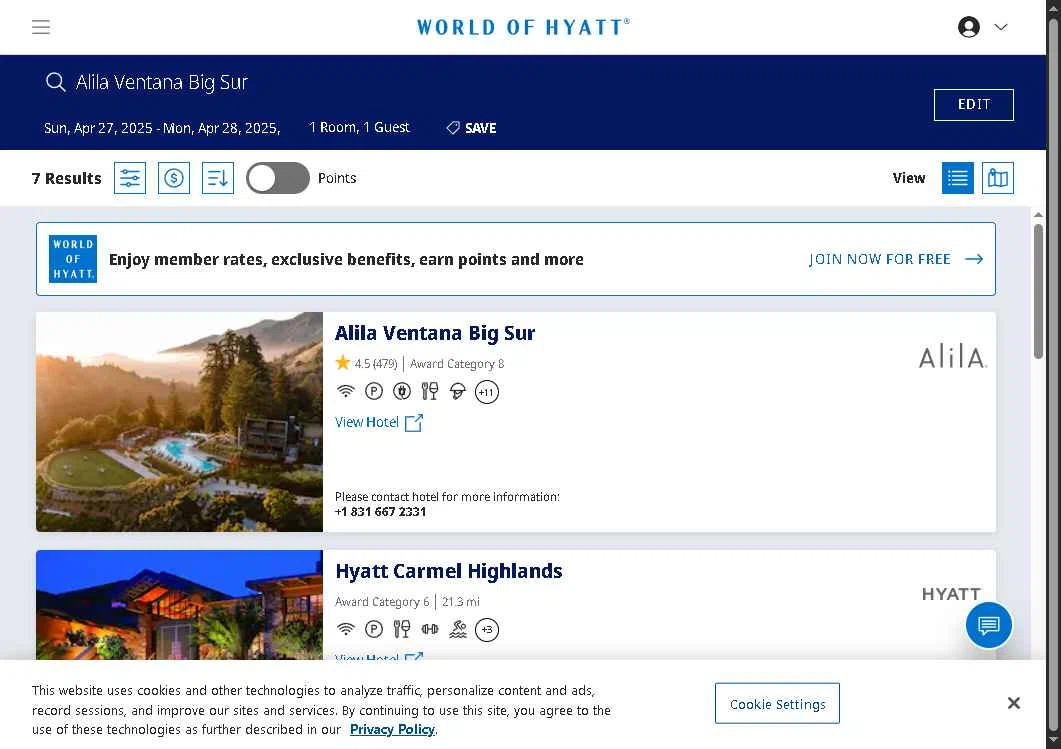Click the Wi-Fi icon for Hyatt Carmel Highlands
1061x749 pixels.
pyautogui.click(x=346, y=629)
